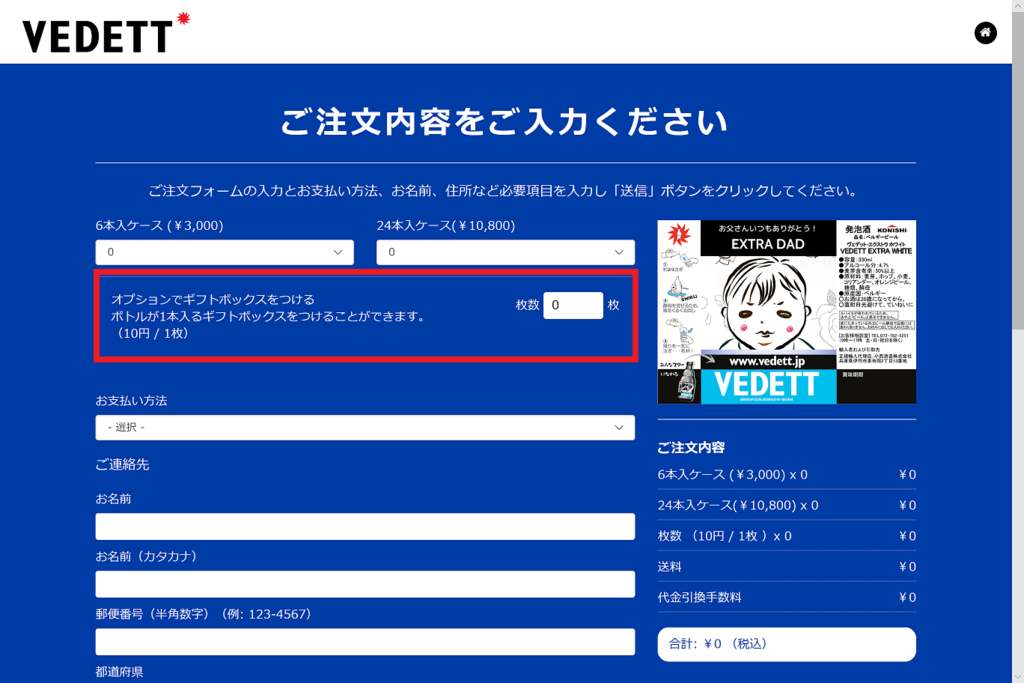This screenshot has height=683, width=1024.
Task: Click the ご連絡先 section label
Action: coord(122,464)
